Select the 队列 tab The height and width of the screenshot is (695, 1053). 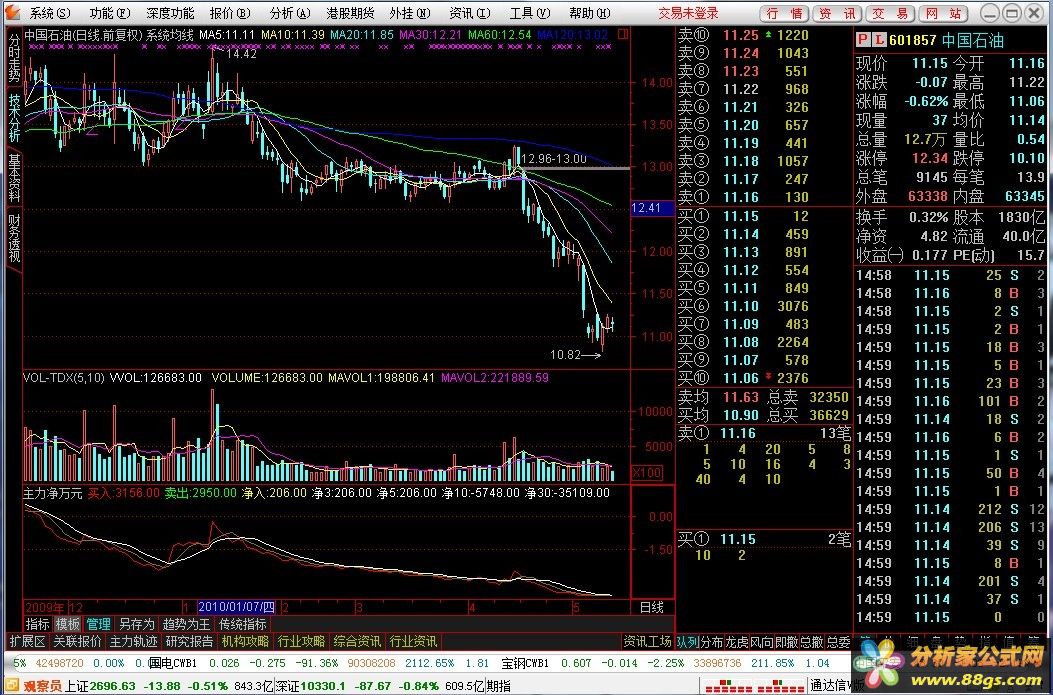(687, 642)
